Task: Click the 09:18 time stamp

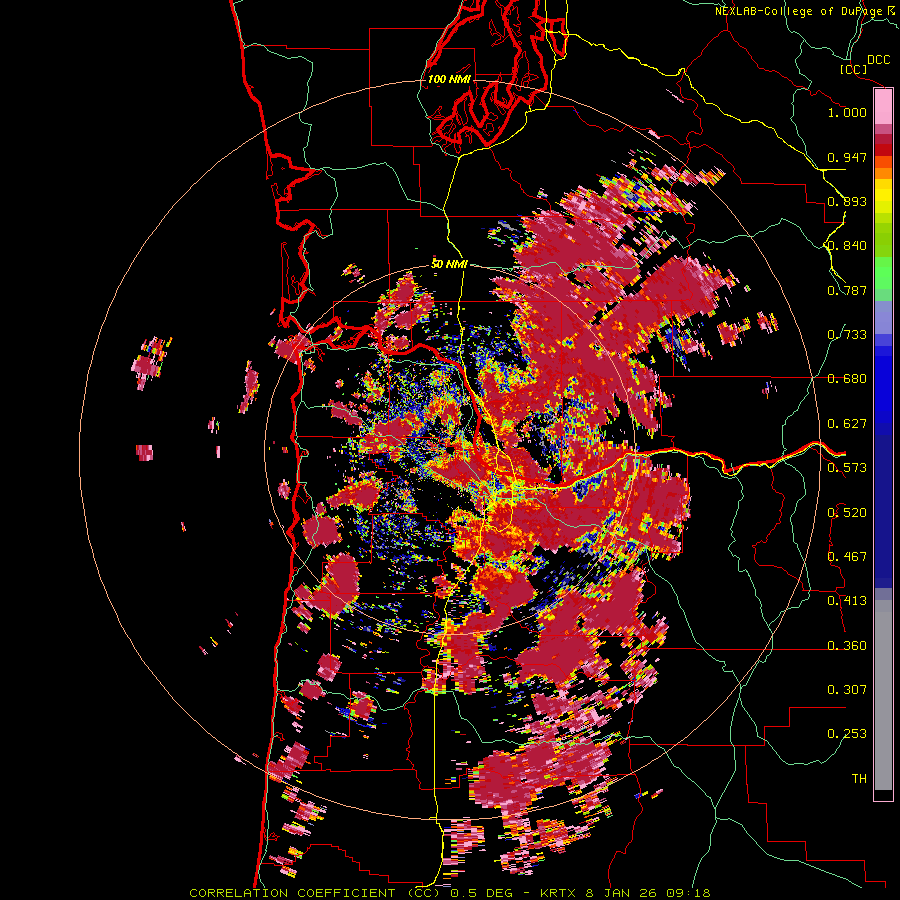Action: [689, 893]
